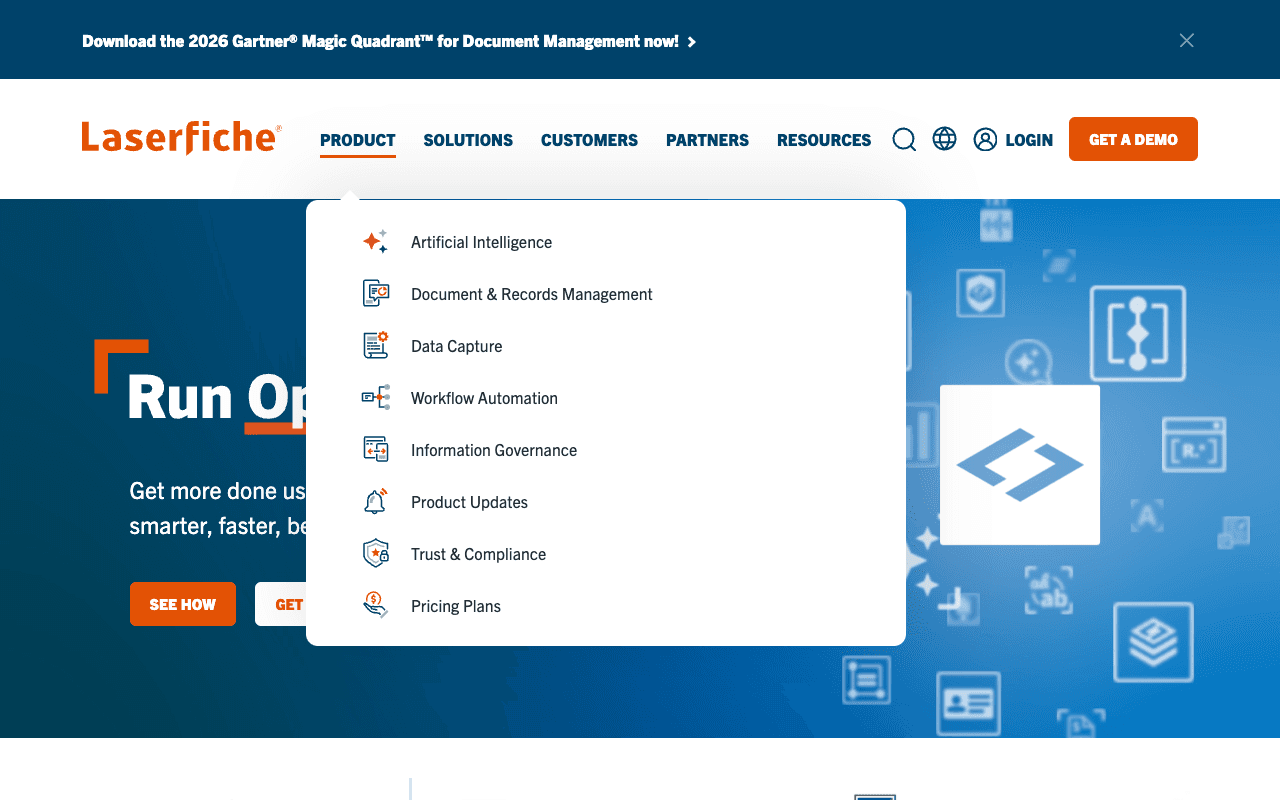Open the search magnifier icon
This screenshot has width=1280, height=800.
point(904,139)
